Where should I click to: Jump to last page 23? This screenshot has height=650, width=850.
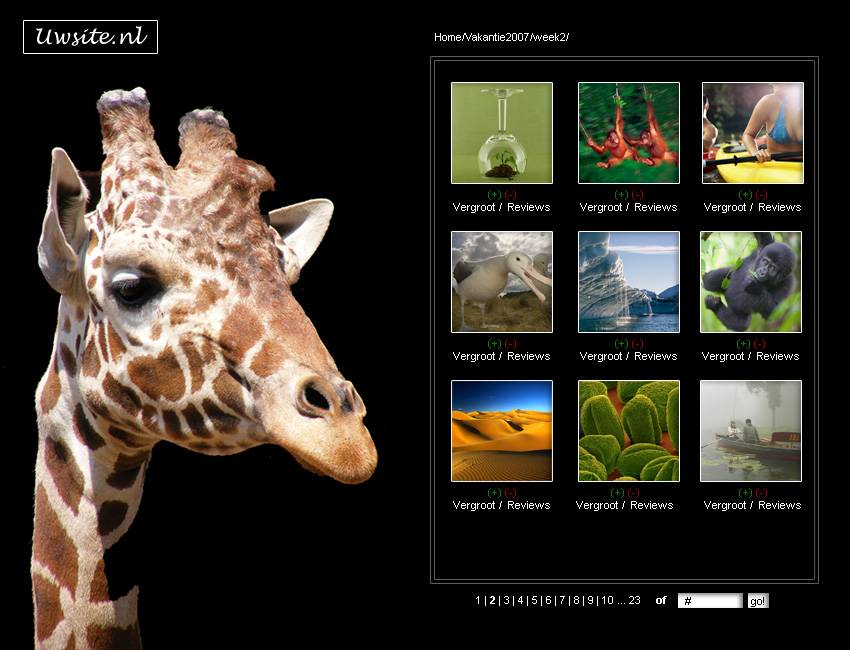[x=635, y=601]
